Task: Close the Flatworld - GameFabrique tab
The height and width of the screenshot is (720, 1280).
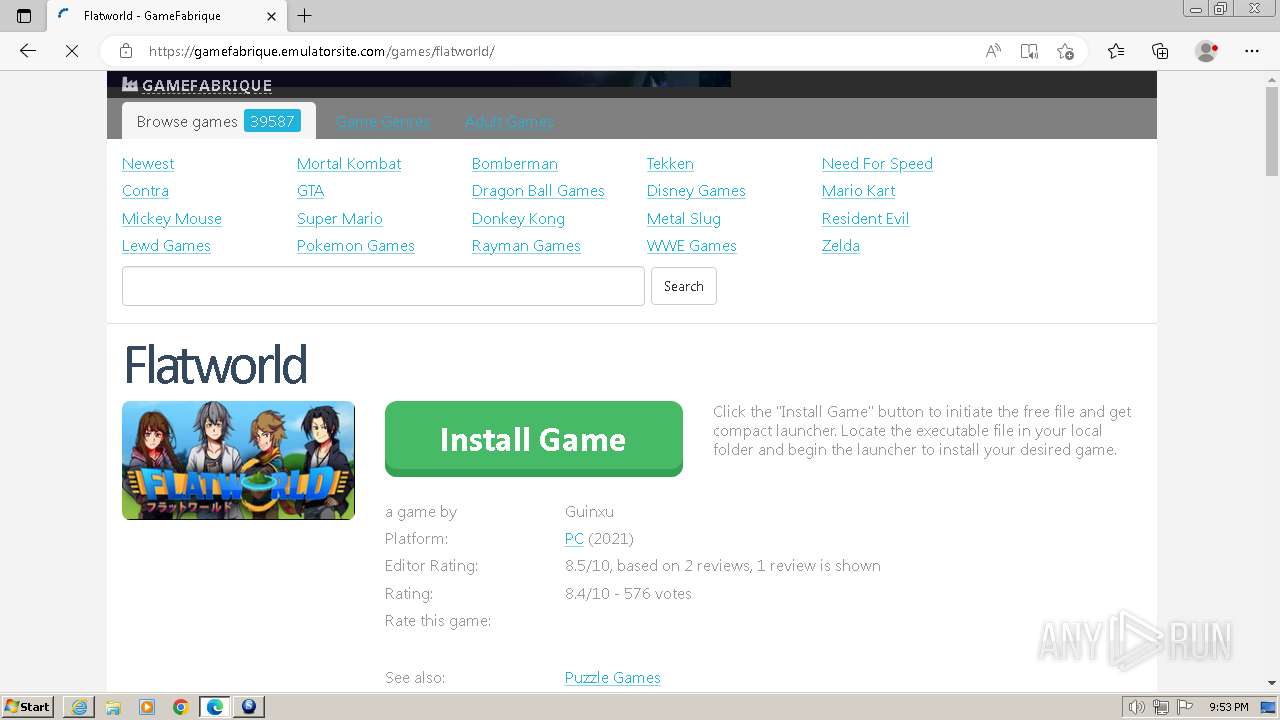Action: 272,16
